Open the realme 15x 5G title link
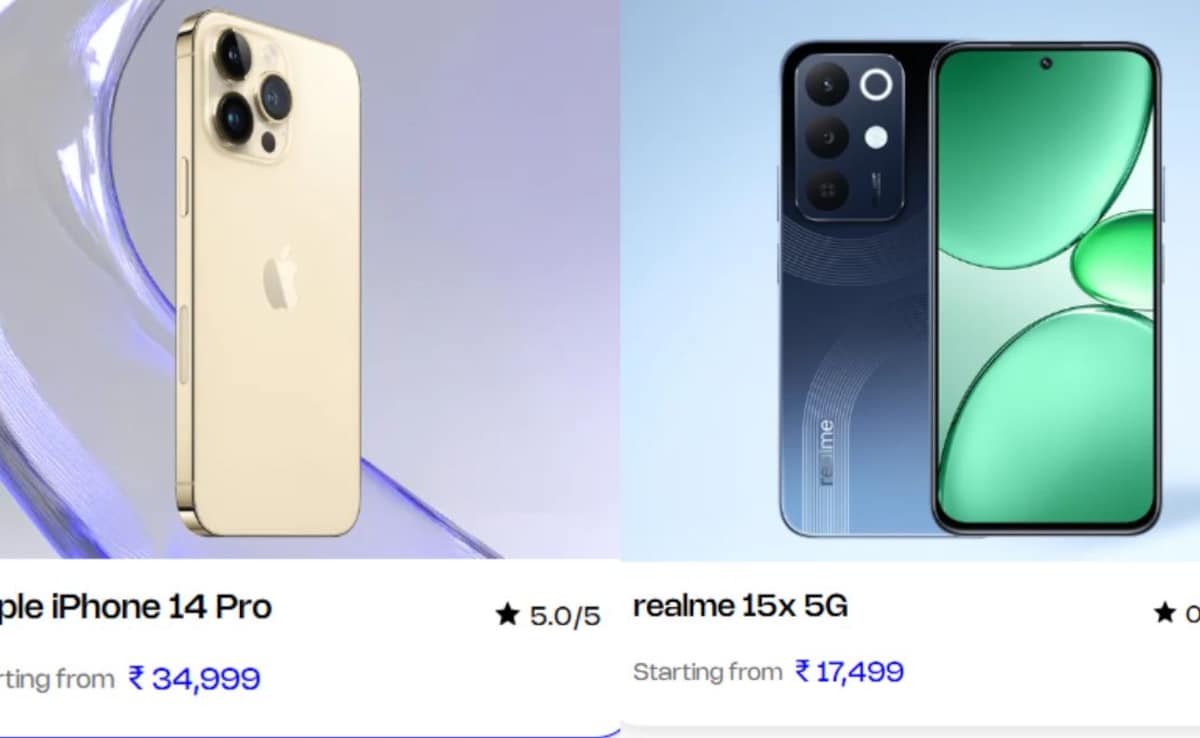 click(x=740, y=607)
